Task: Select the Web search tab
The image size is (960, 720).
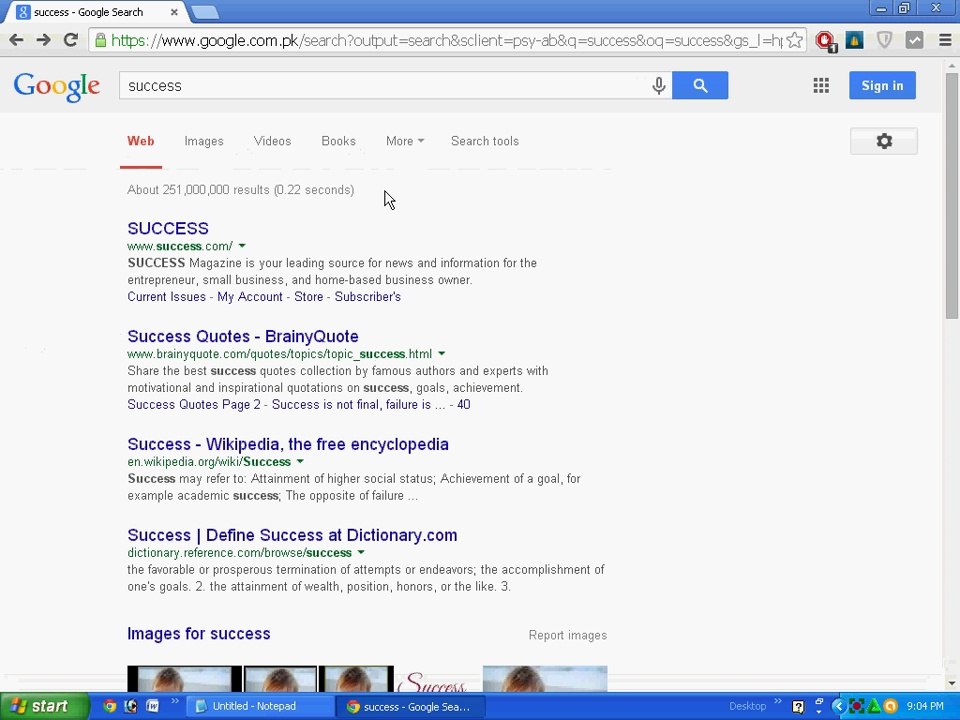Action: tap(140, 141)
